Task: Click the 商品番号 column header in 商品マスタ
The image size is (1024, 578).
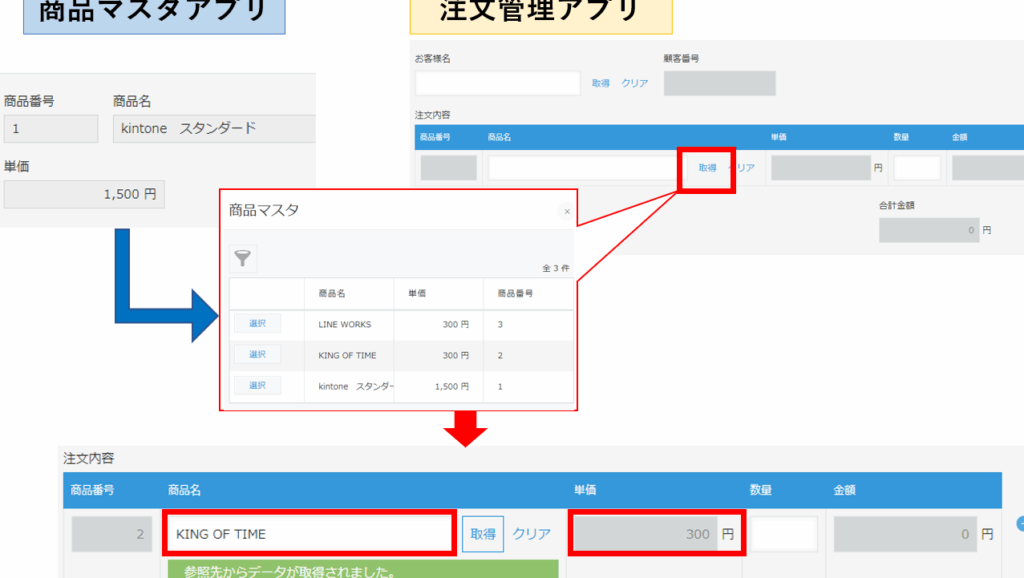Action: click(x=515, y=294)
